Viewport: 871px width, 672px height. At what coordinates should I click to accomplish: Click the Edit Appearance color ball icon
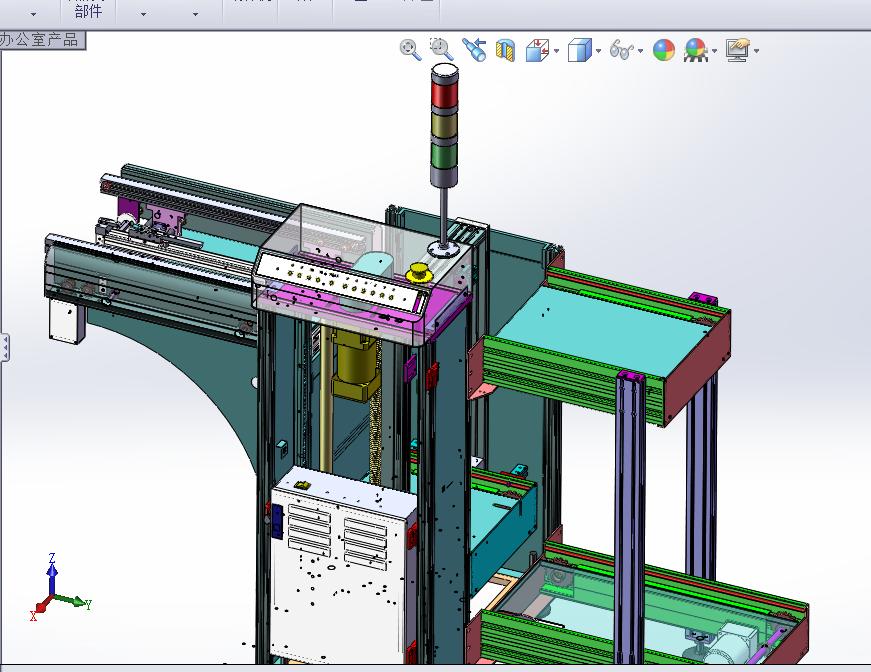664,50
